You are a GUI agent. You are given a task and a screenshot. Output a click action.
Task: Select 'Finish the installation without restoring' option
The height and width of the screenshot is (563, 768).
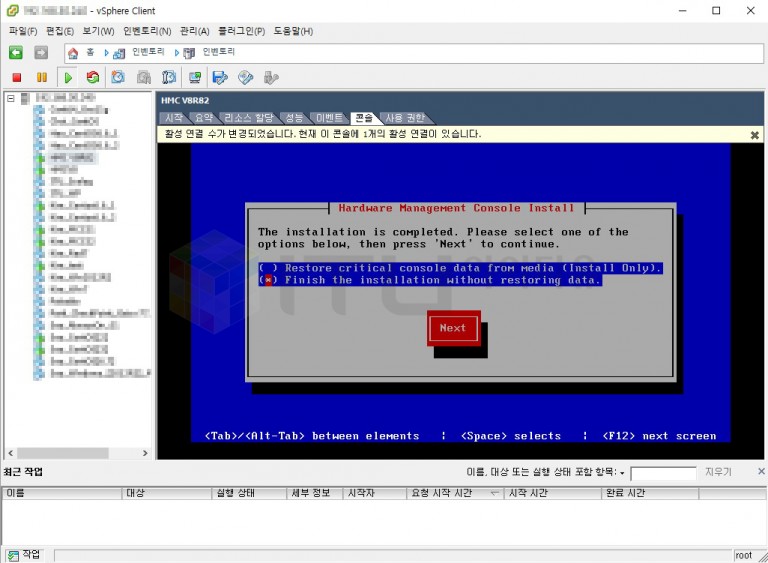click(x=266, y=280)
